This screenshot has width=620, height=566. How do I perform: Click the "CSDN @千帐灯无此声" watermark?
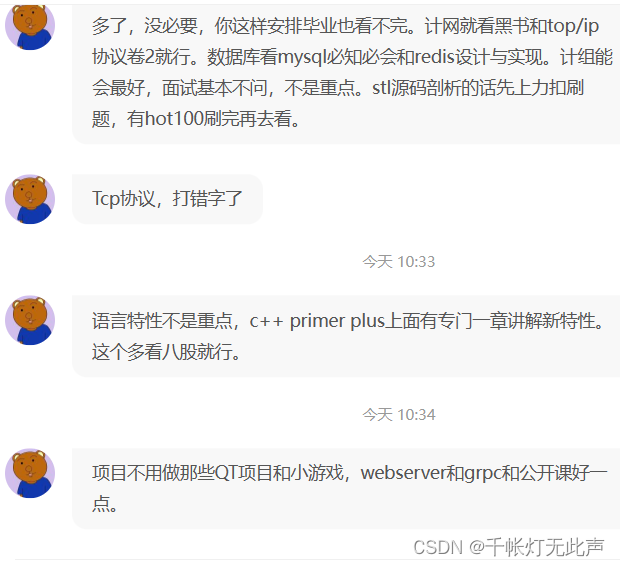[x=508, y=548]
